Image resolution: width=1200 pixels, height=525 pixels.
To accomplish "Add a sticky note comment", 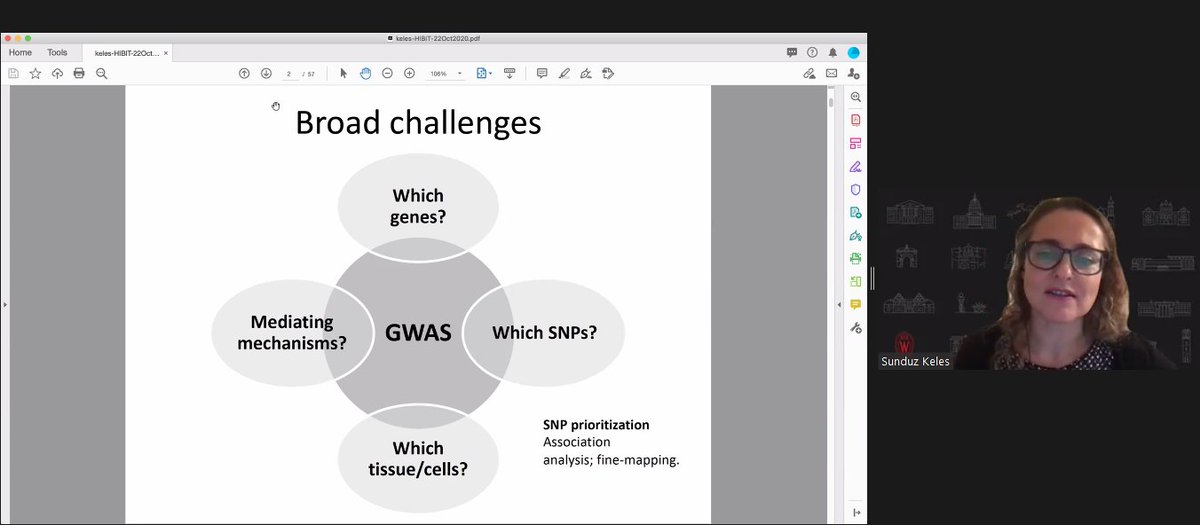I will [542, 73].
